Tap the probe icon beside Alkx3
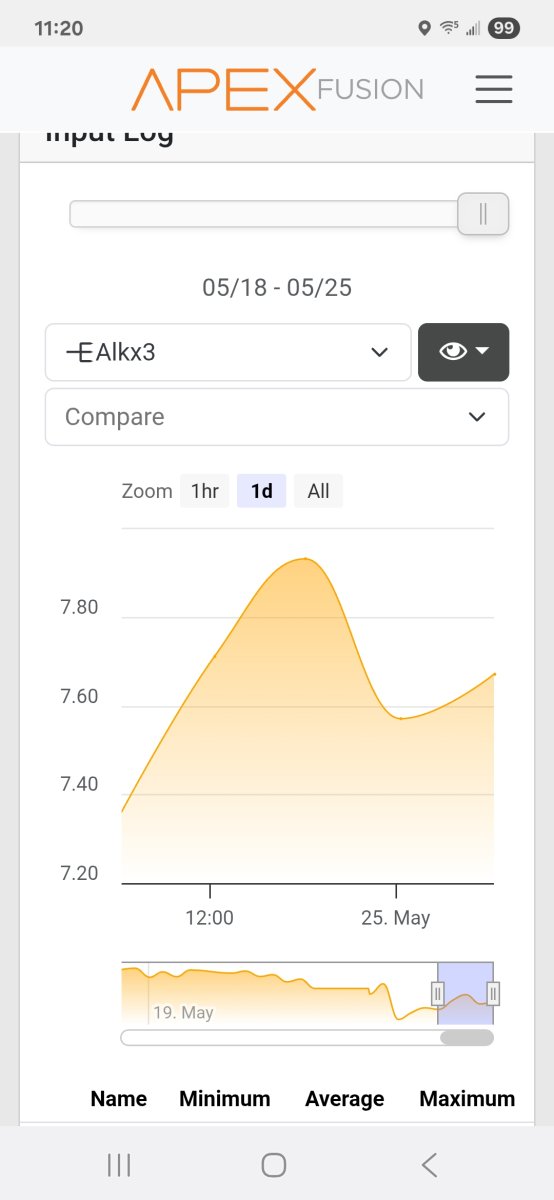554x1200 pixels. 79,352
